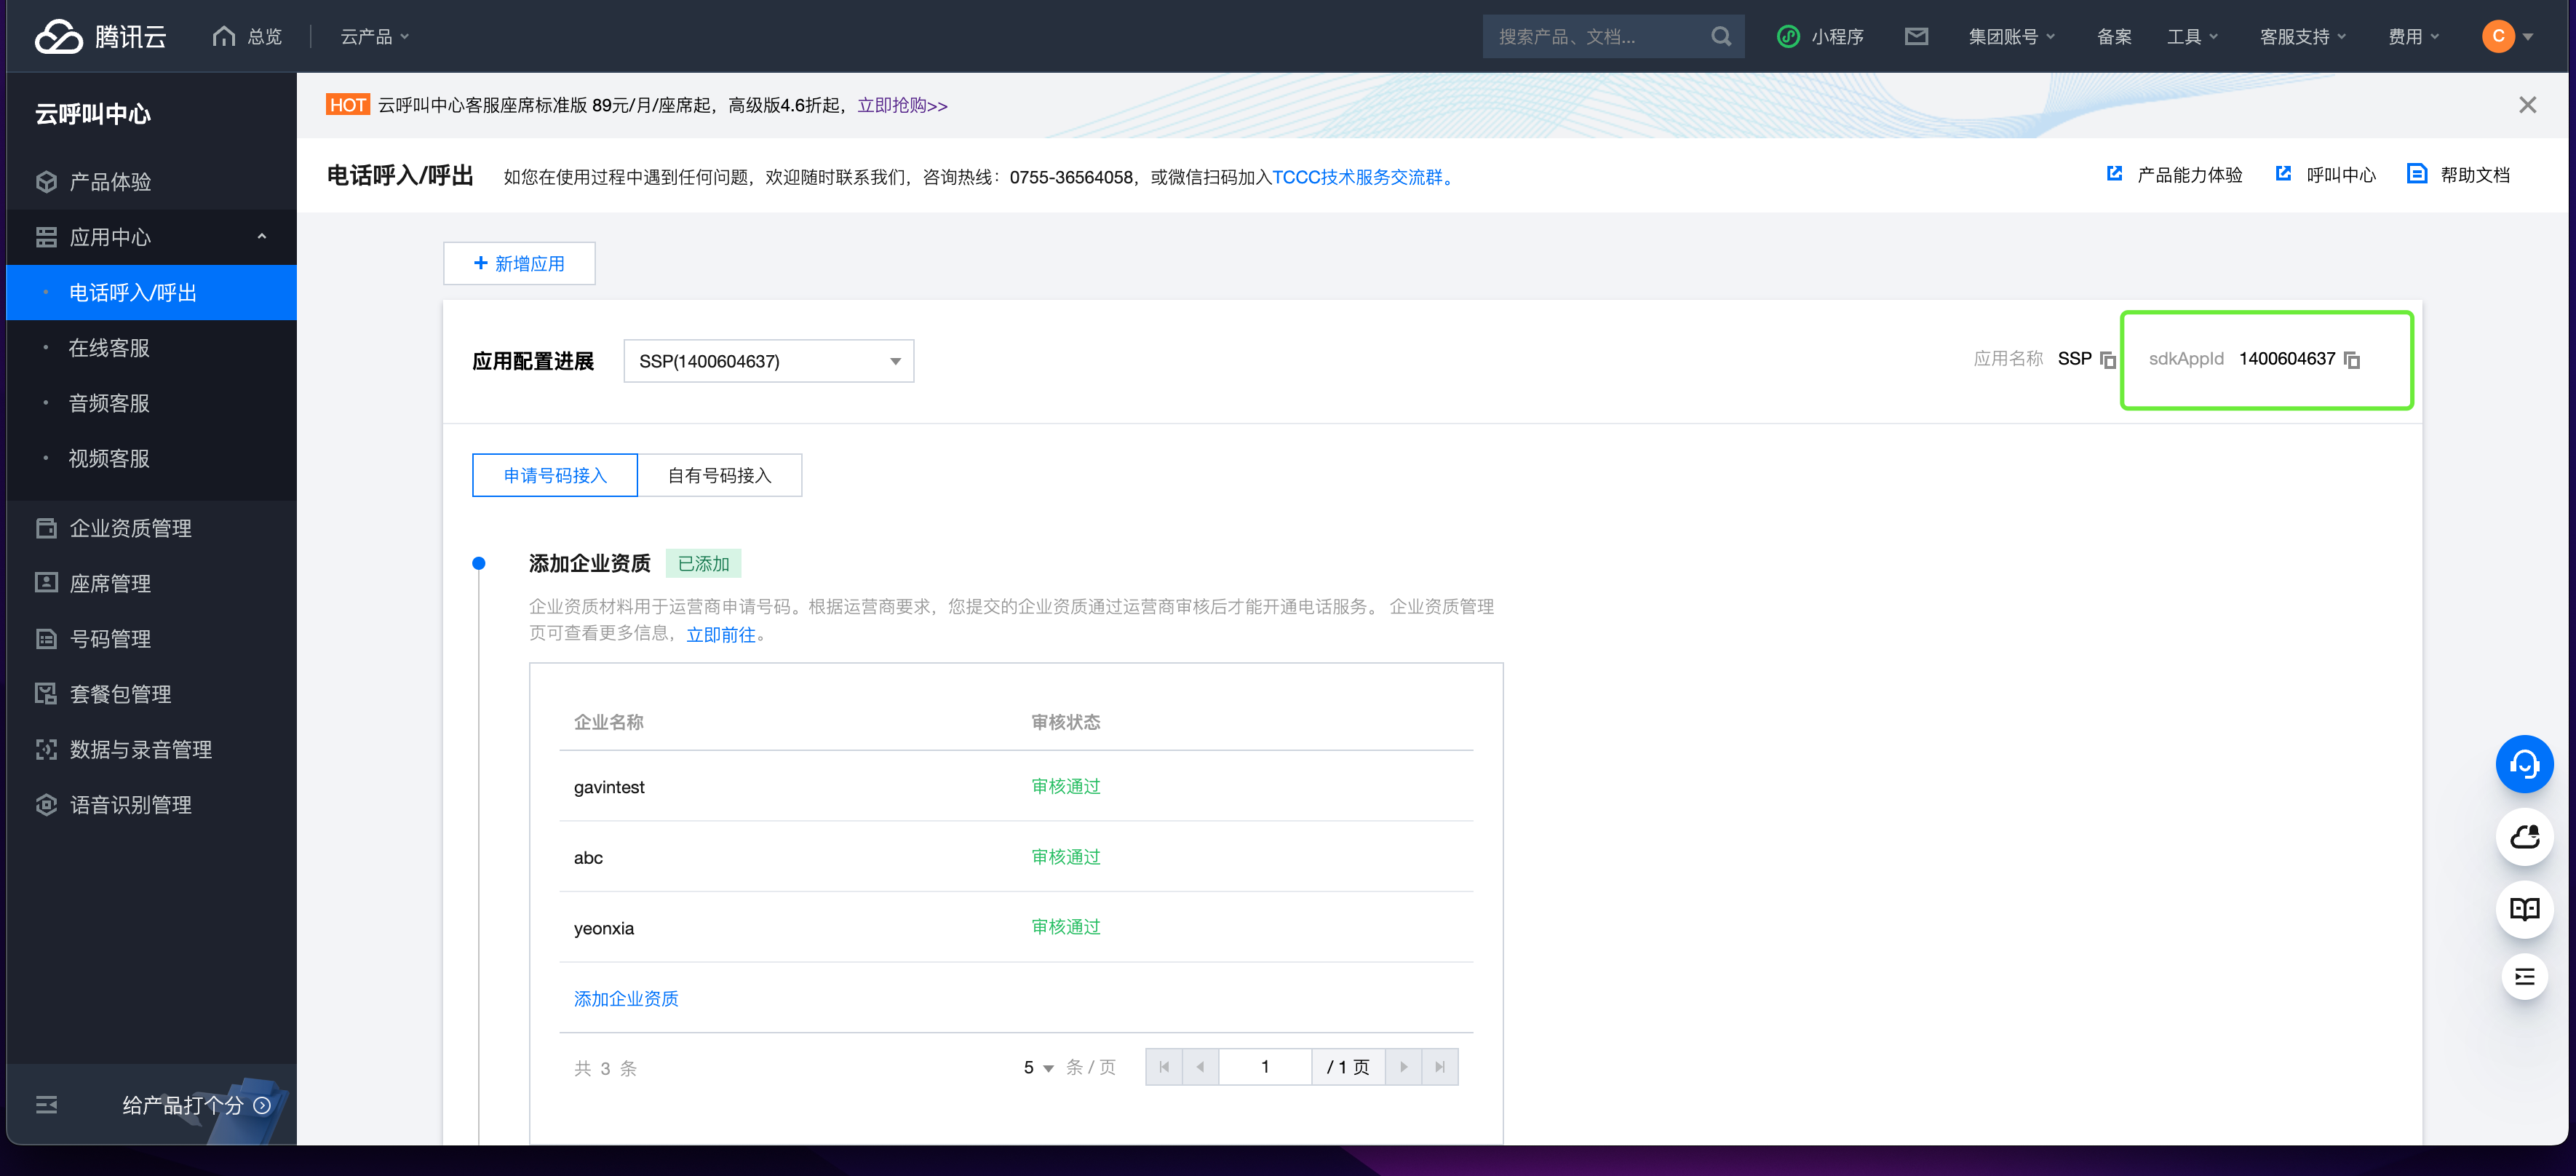Click the 新增应用 button
Viewport: 2576px width, 1176px height.
[x=518, y=263]
